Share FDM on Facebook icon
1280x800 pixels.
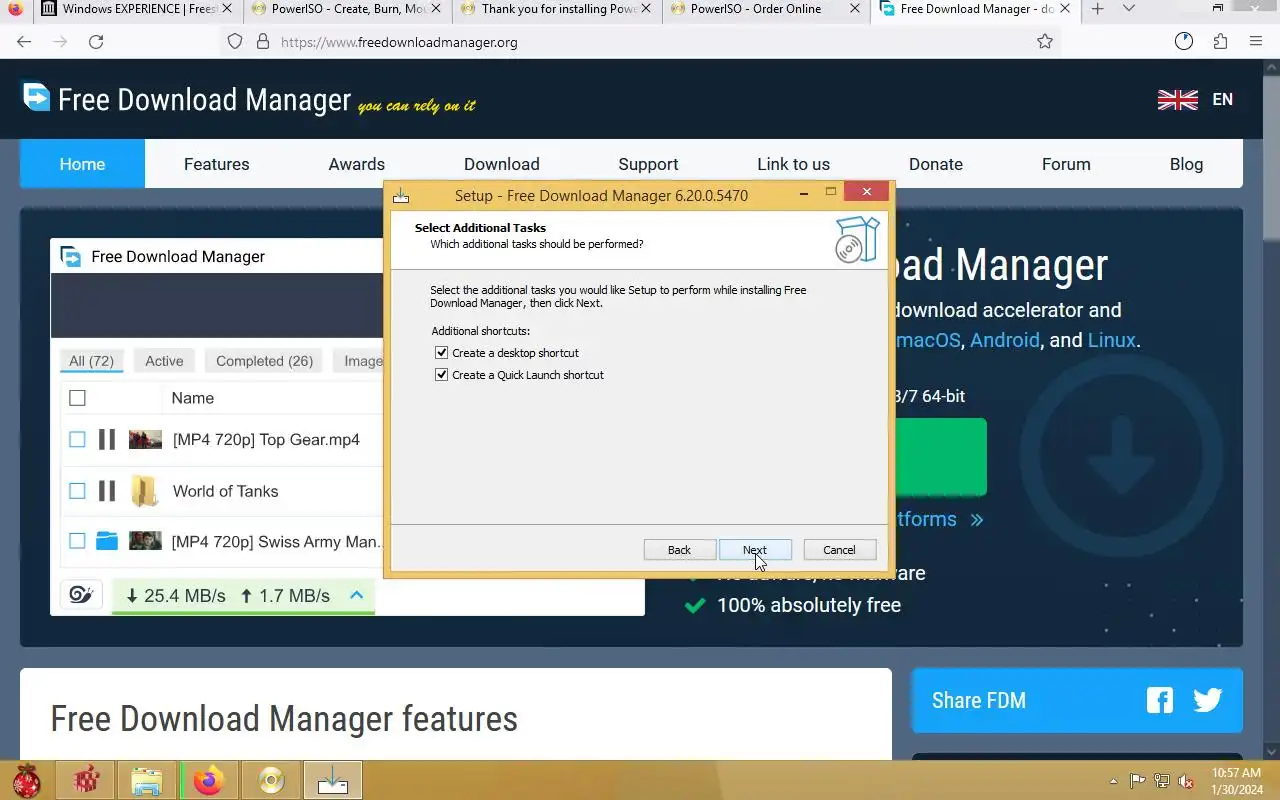[x=1160, y=700]
